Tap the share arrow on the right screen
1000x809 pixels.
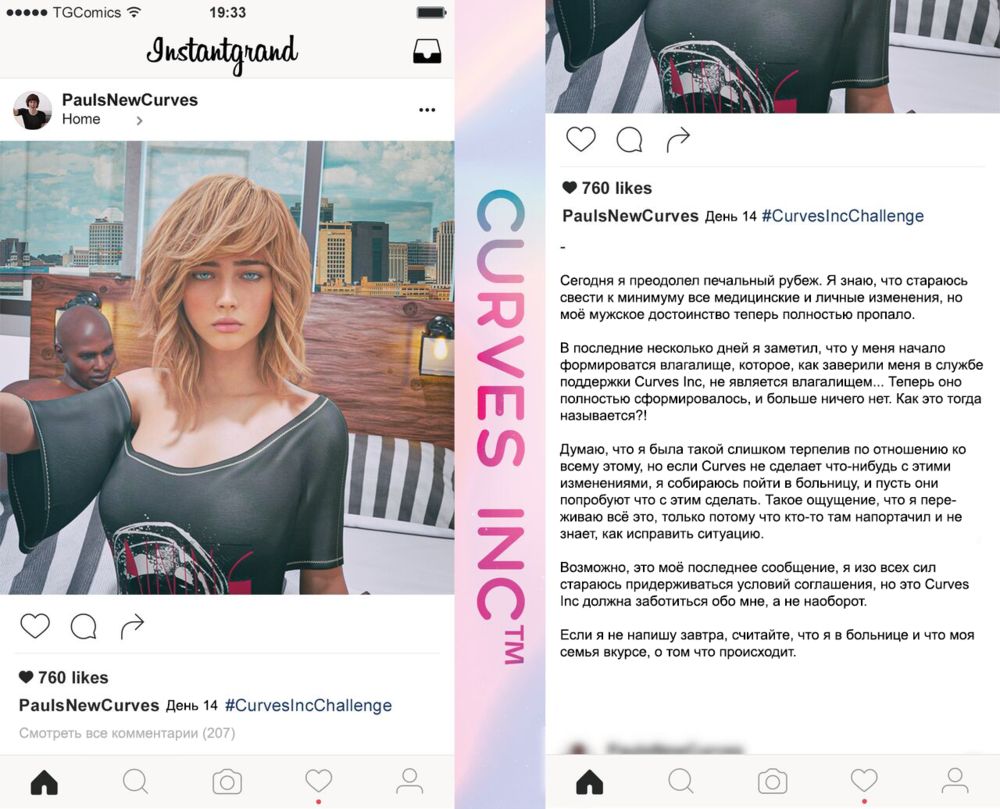[x=678, y=140]
